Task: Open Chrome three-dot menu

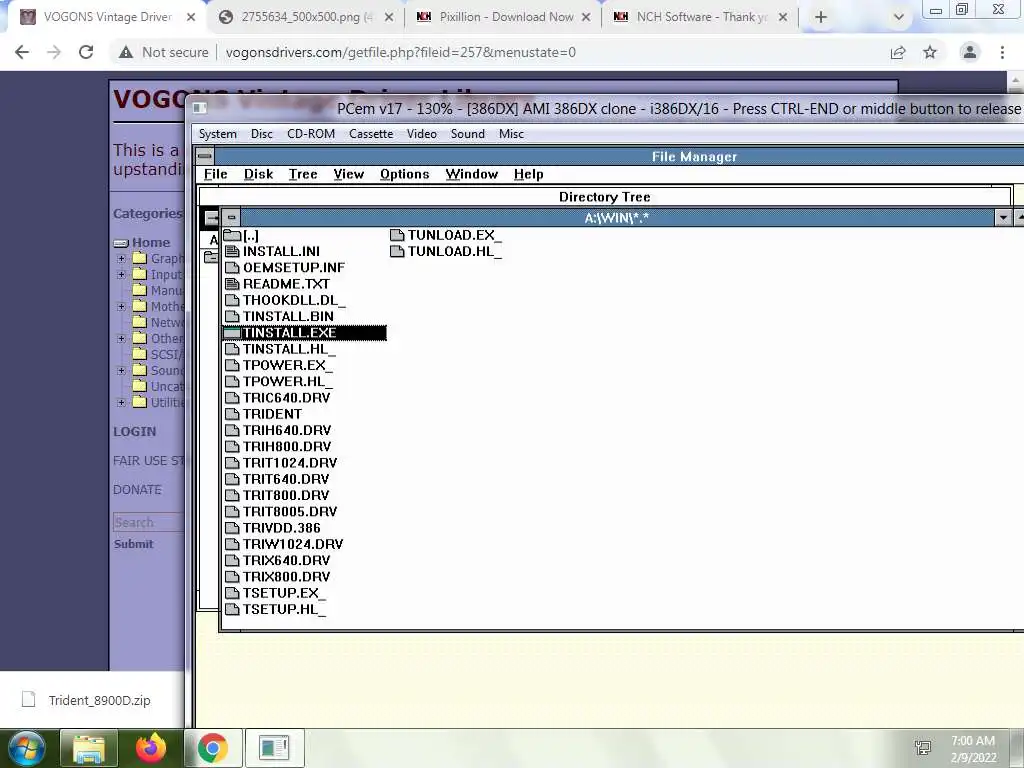Action: (x=1002, y=52)
